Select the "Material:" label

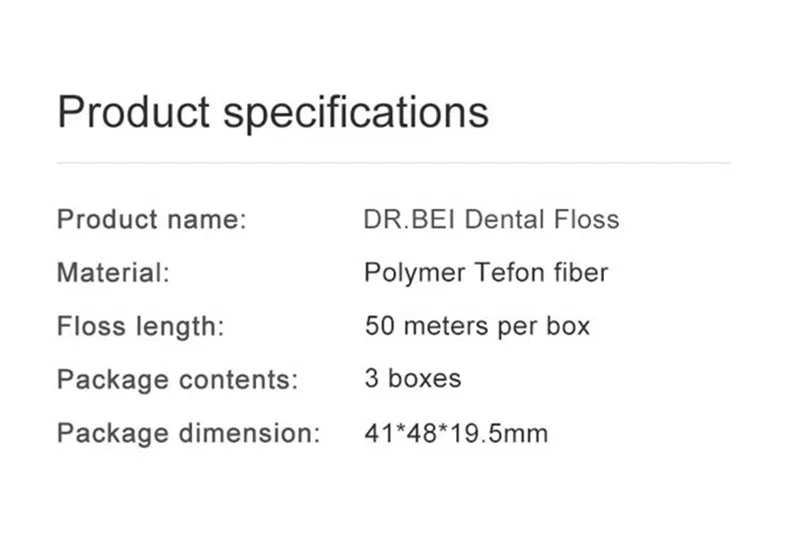[113, 272]
